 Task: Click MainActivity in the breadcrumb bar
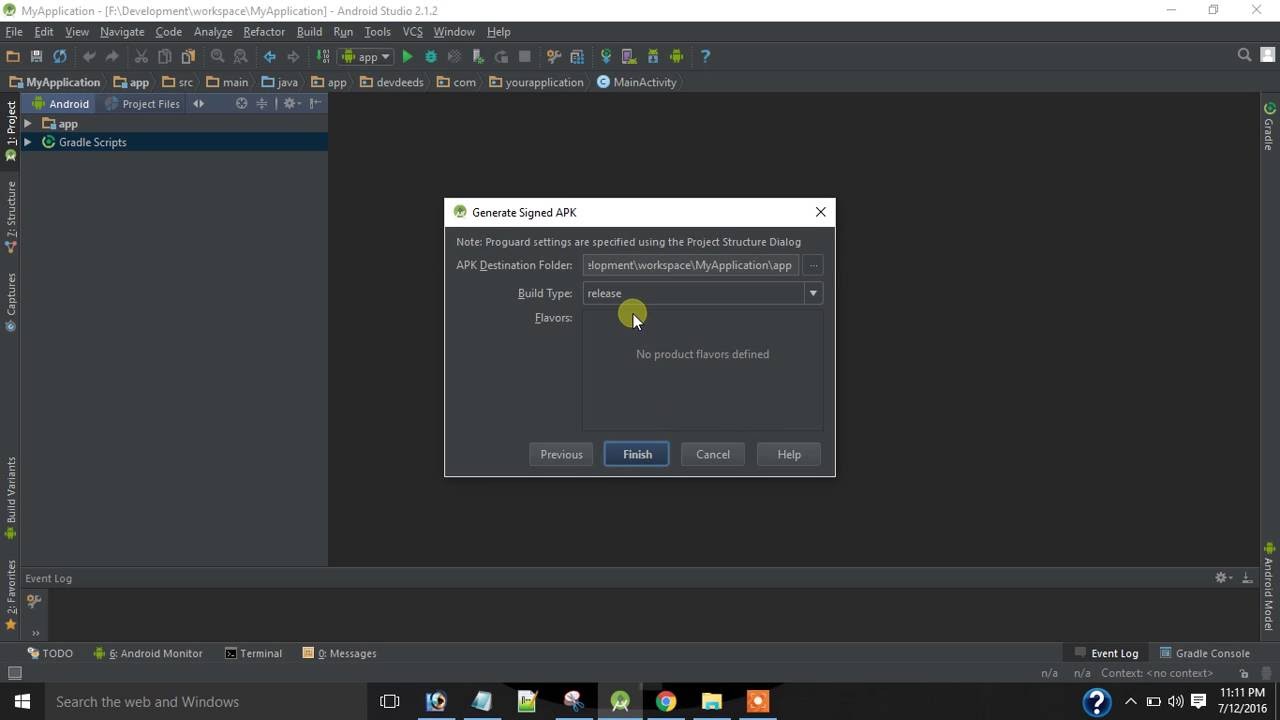tap(637, 82)
